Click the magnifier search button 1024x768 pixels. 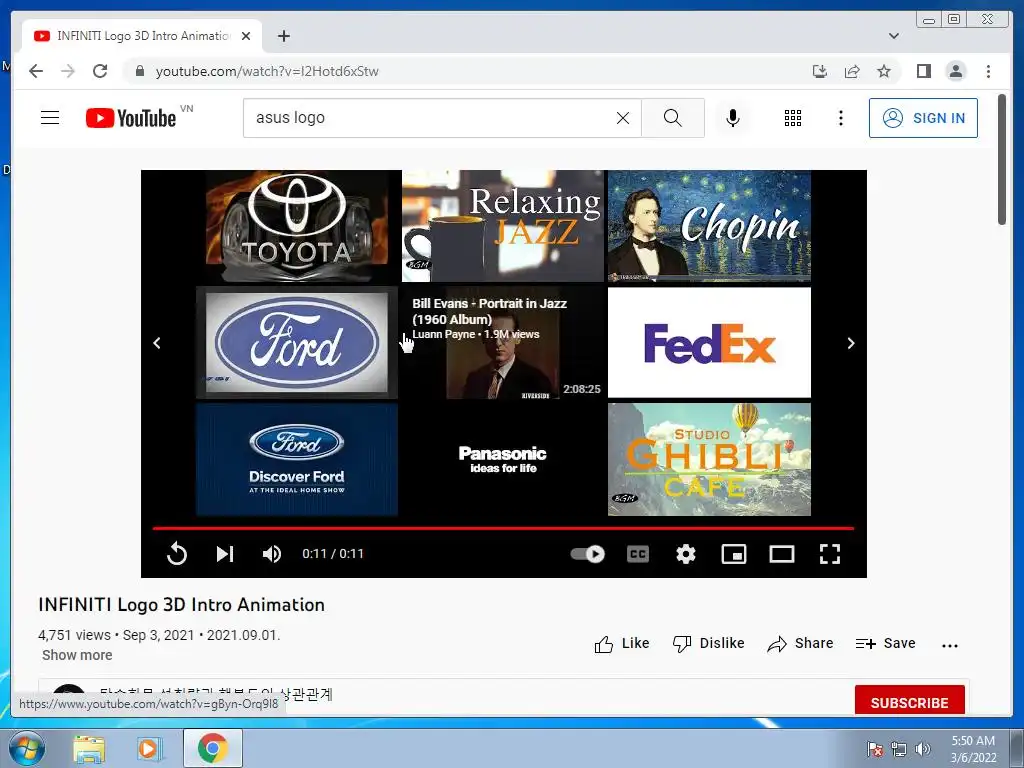tap(673, 118)
